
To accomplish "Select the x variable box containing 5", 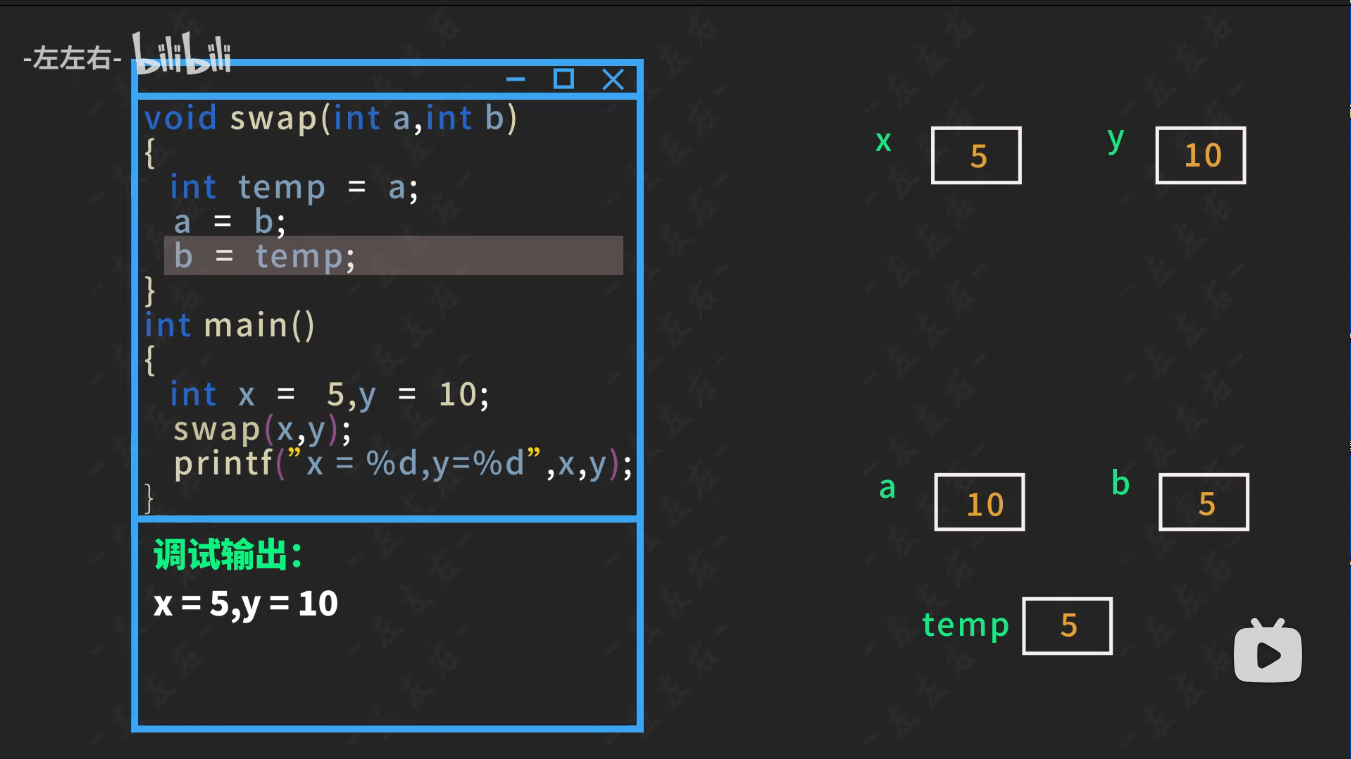I will 976,155.
